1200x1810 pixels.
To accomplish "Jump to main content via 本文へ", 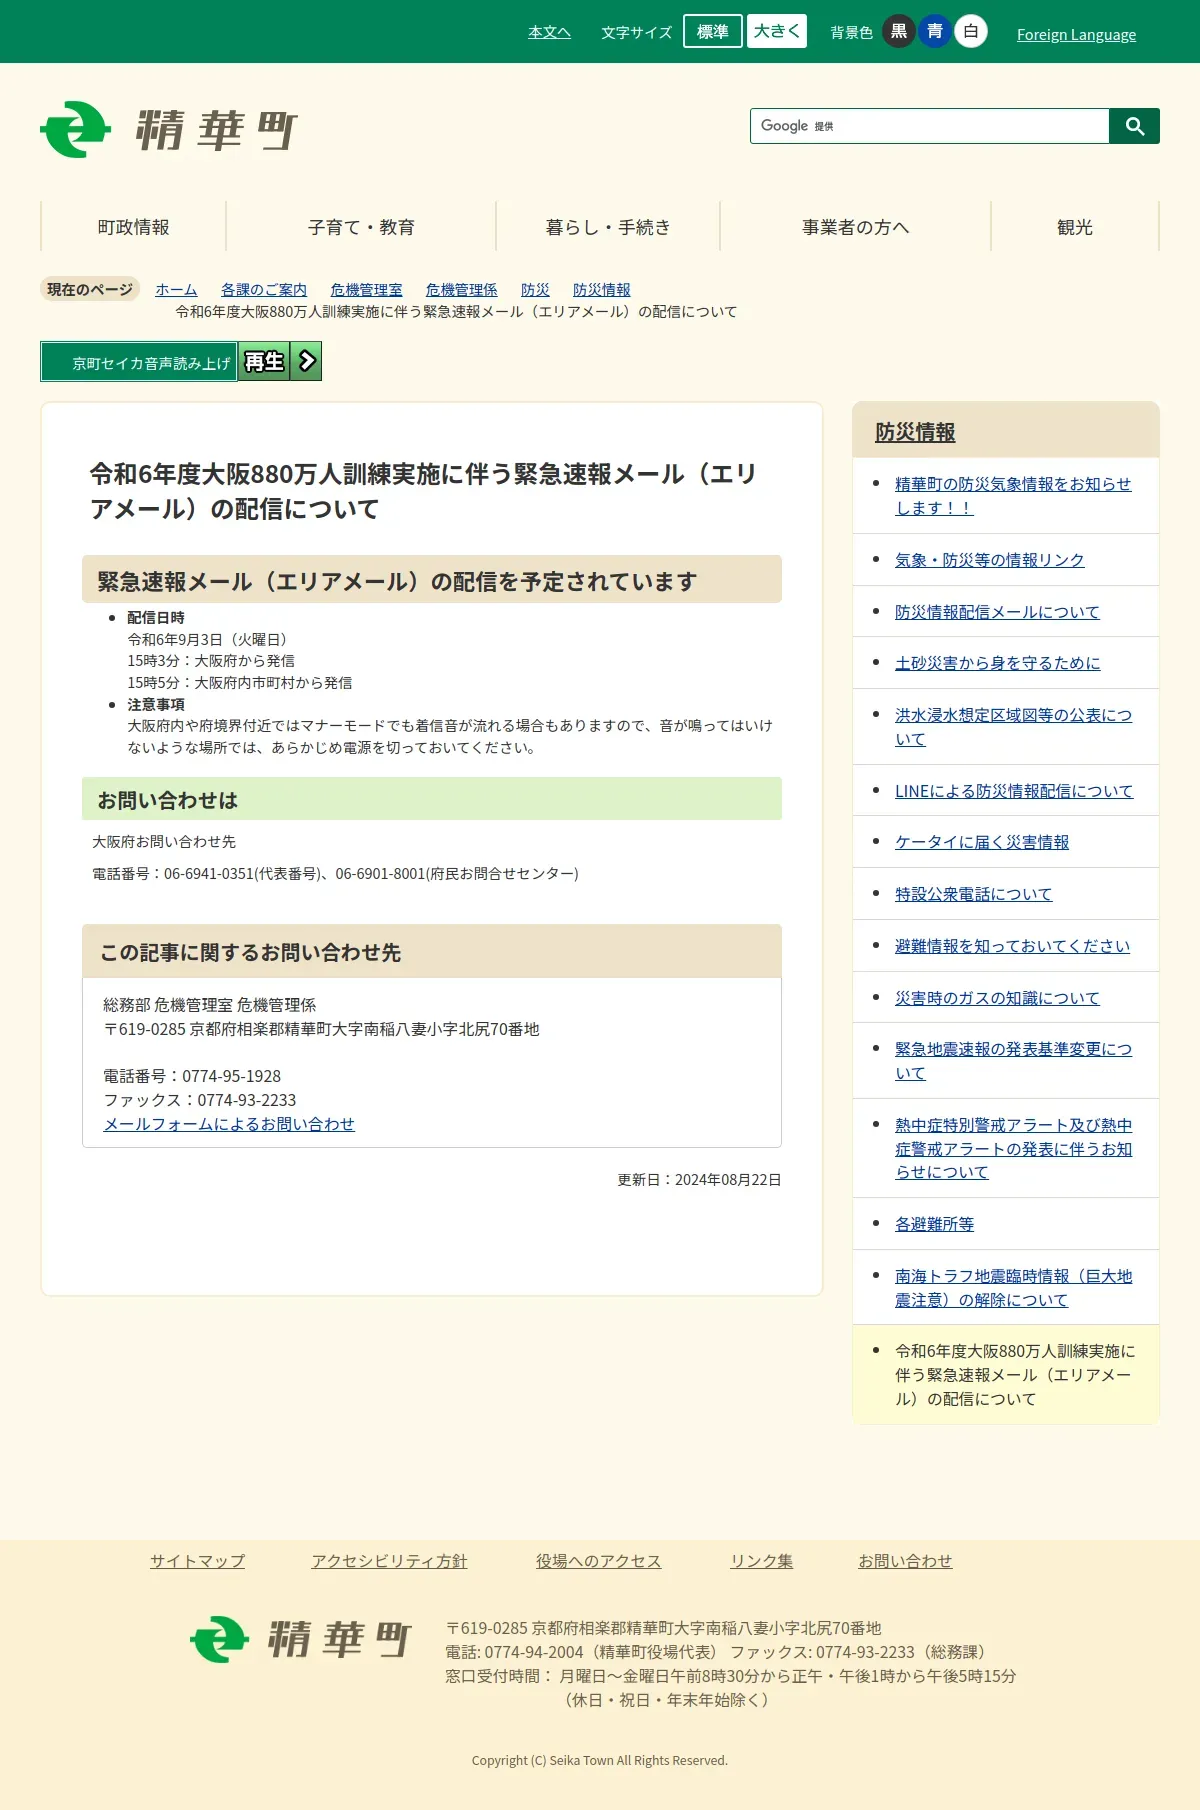I will [x=549, y=32].
